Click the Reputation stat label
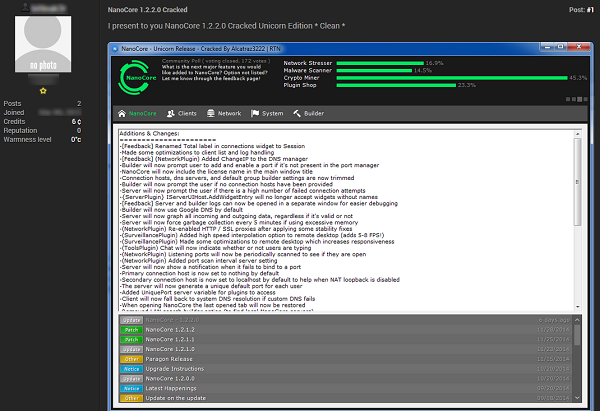Screen dimensions: 600x411 coord(21,130)
